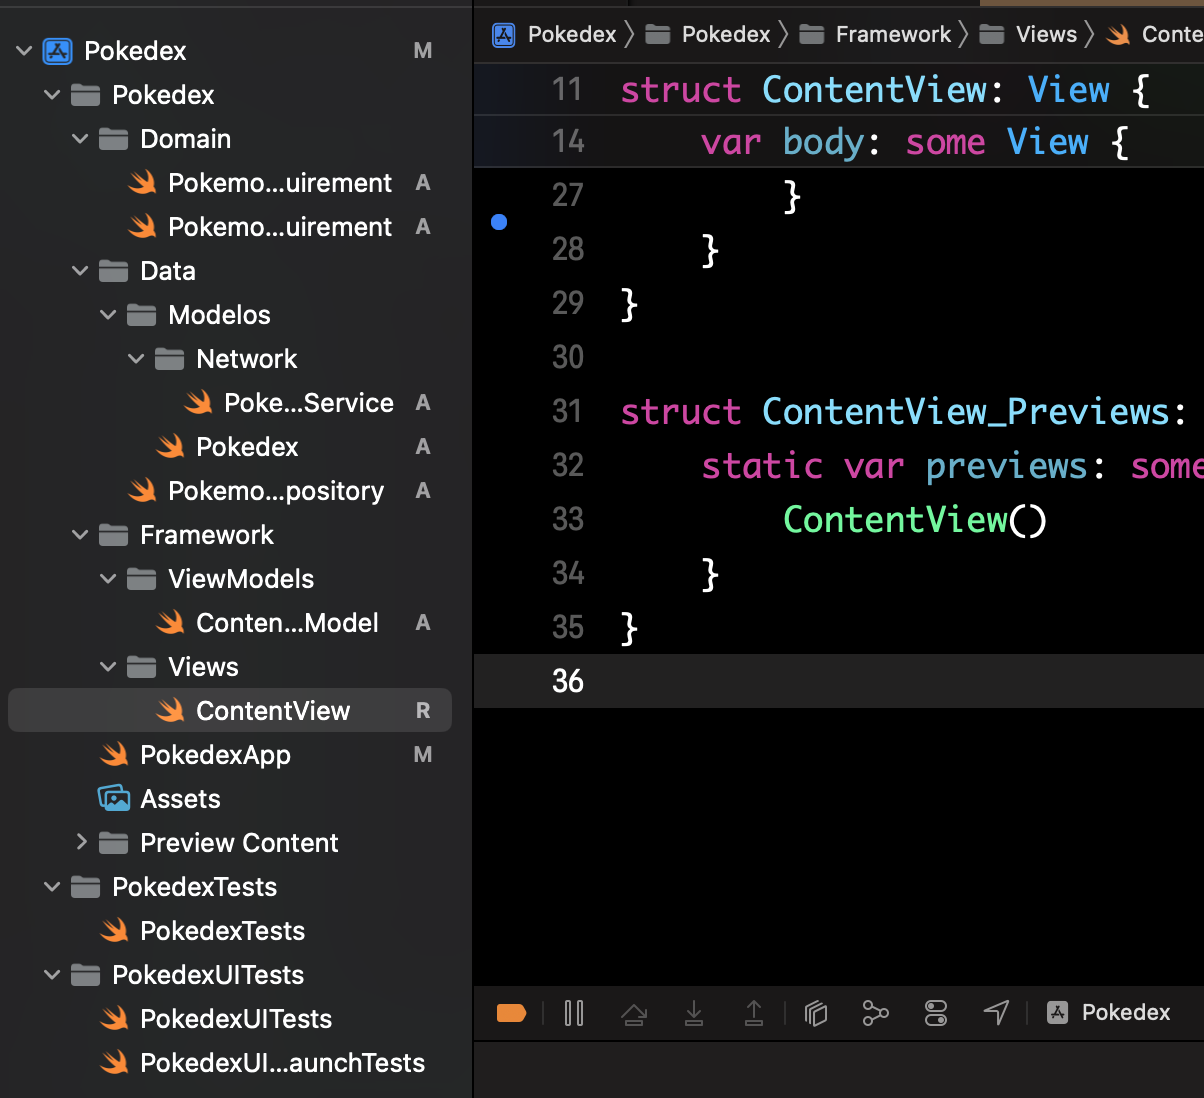This screenshot has width=1204, height=1098.
Task: Click Framework in the breadcrumb path
Action: tap(892, 35)
